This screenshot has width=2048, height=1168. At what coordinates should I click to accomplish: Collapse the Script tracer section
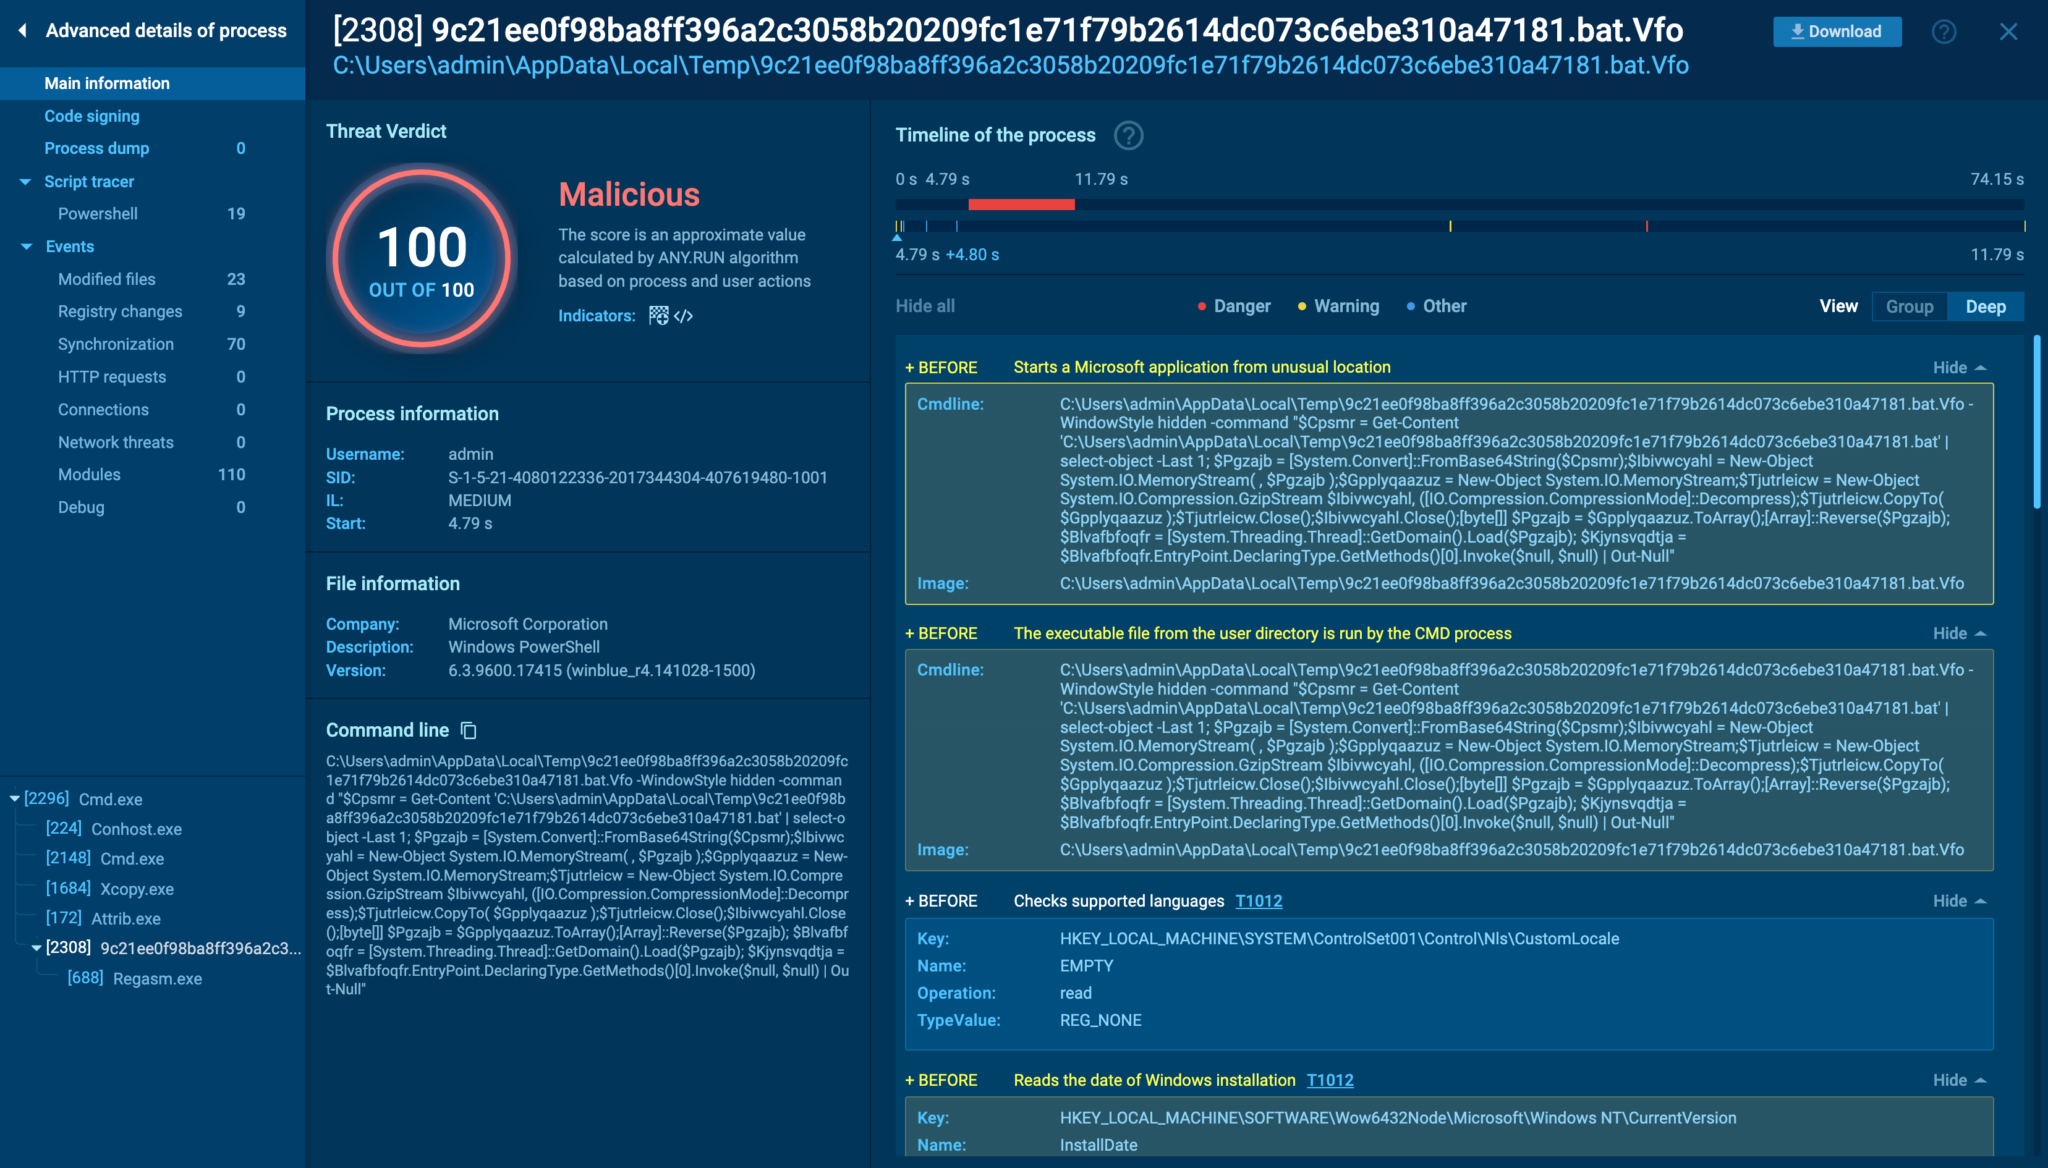click(25, 182)
